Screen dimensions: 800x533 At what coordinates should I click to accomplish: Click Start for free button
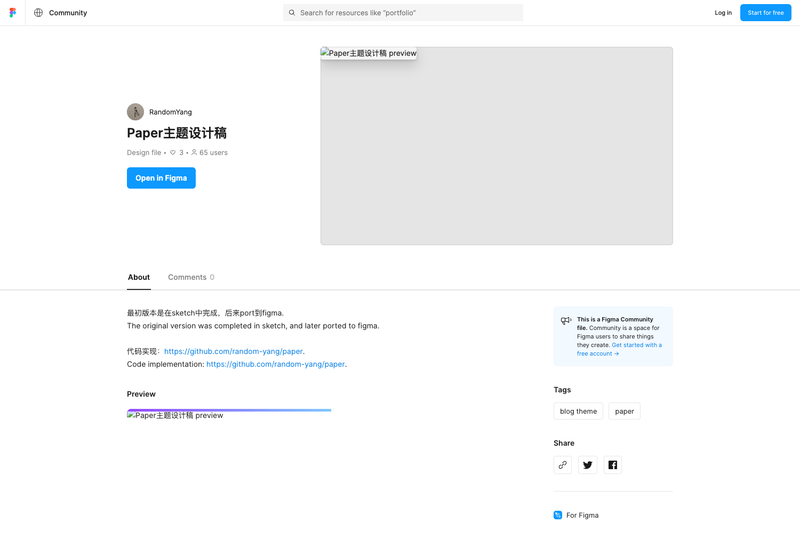[x=765, y=13]
